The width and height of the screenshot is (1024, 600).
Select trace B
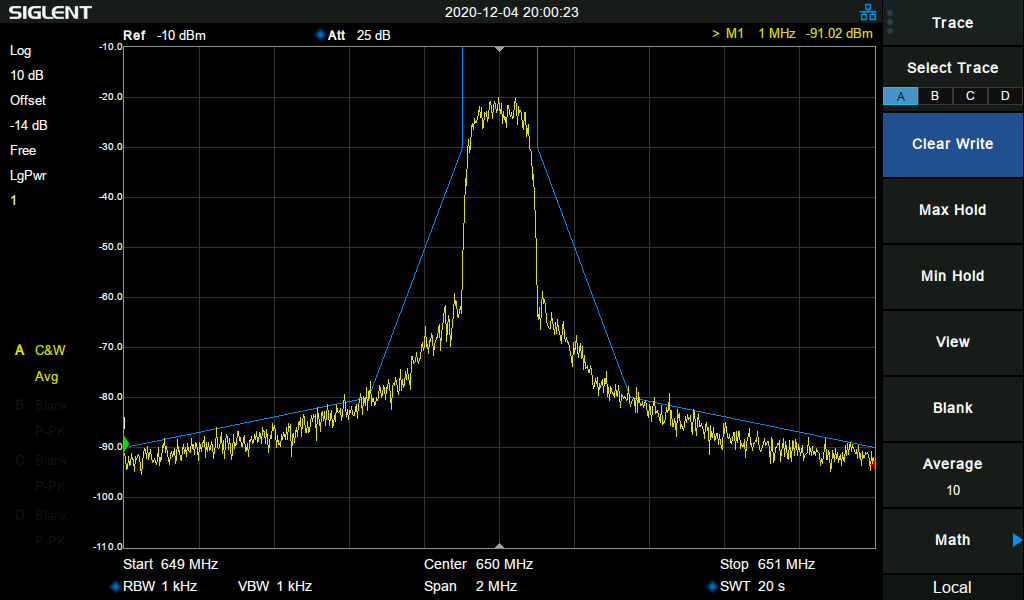coord(935,96)
